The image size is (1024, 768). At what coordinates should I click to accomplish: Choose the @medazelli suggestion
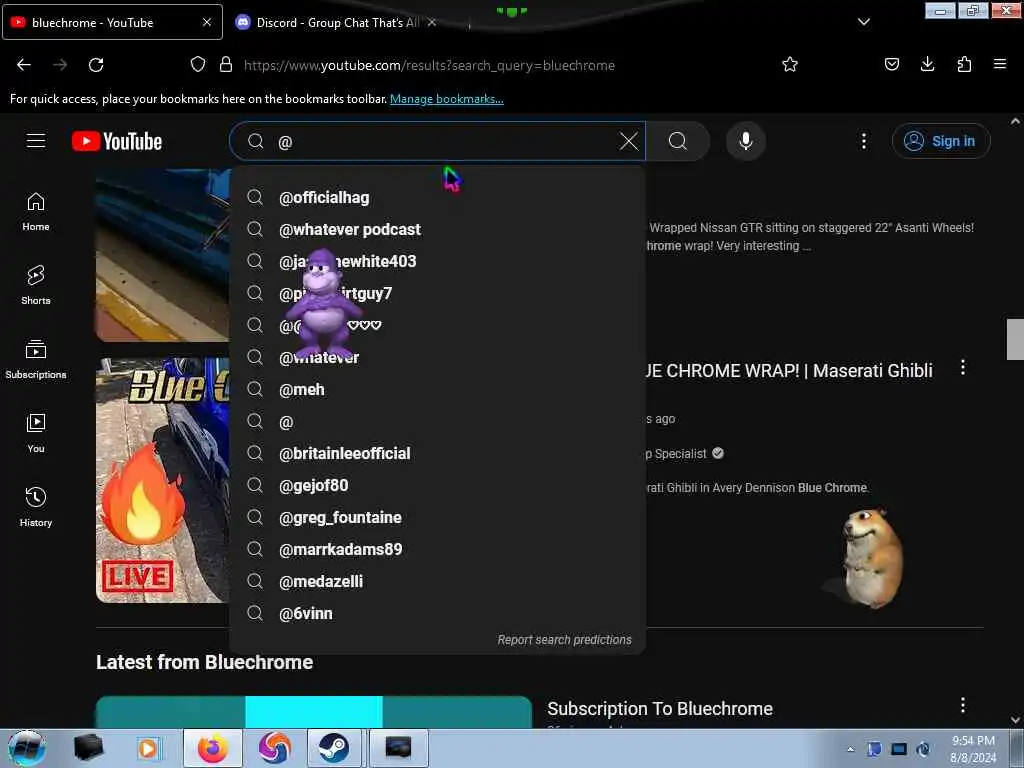[438, 581]
